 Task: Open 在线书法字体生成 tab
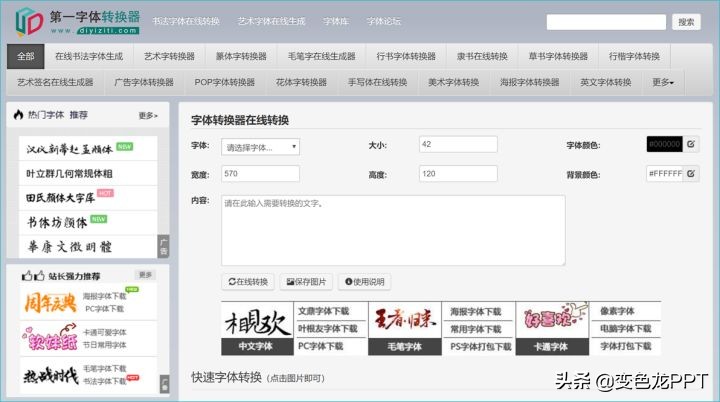click(x=89, y=57)
